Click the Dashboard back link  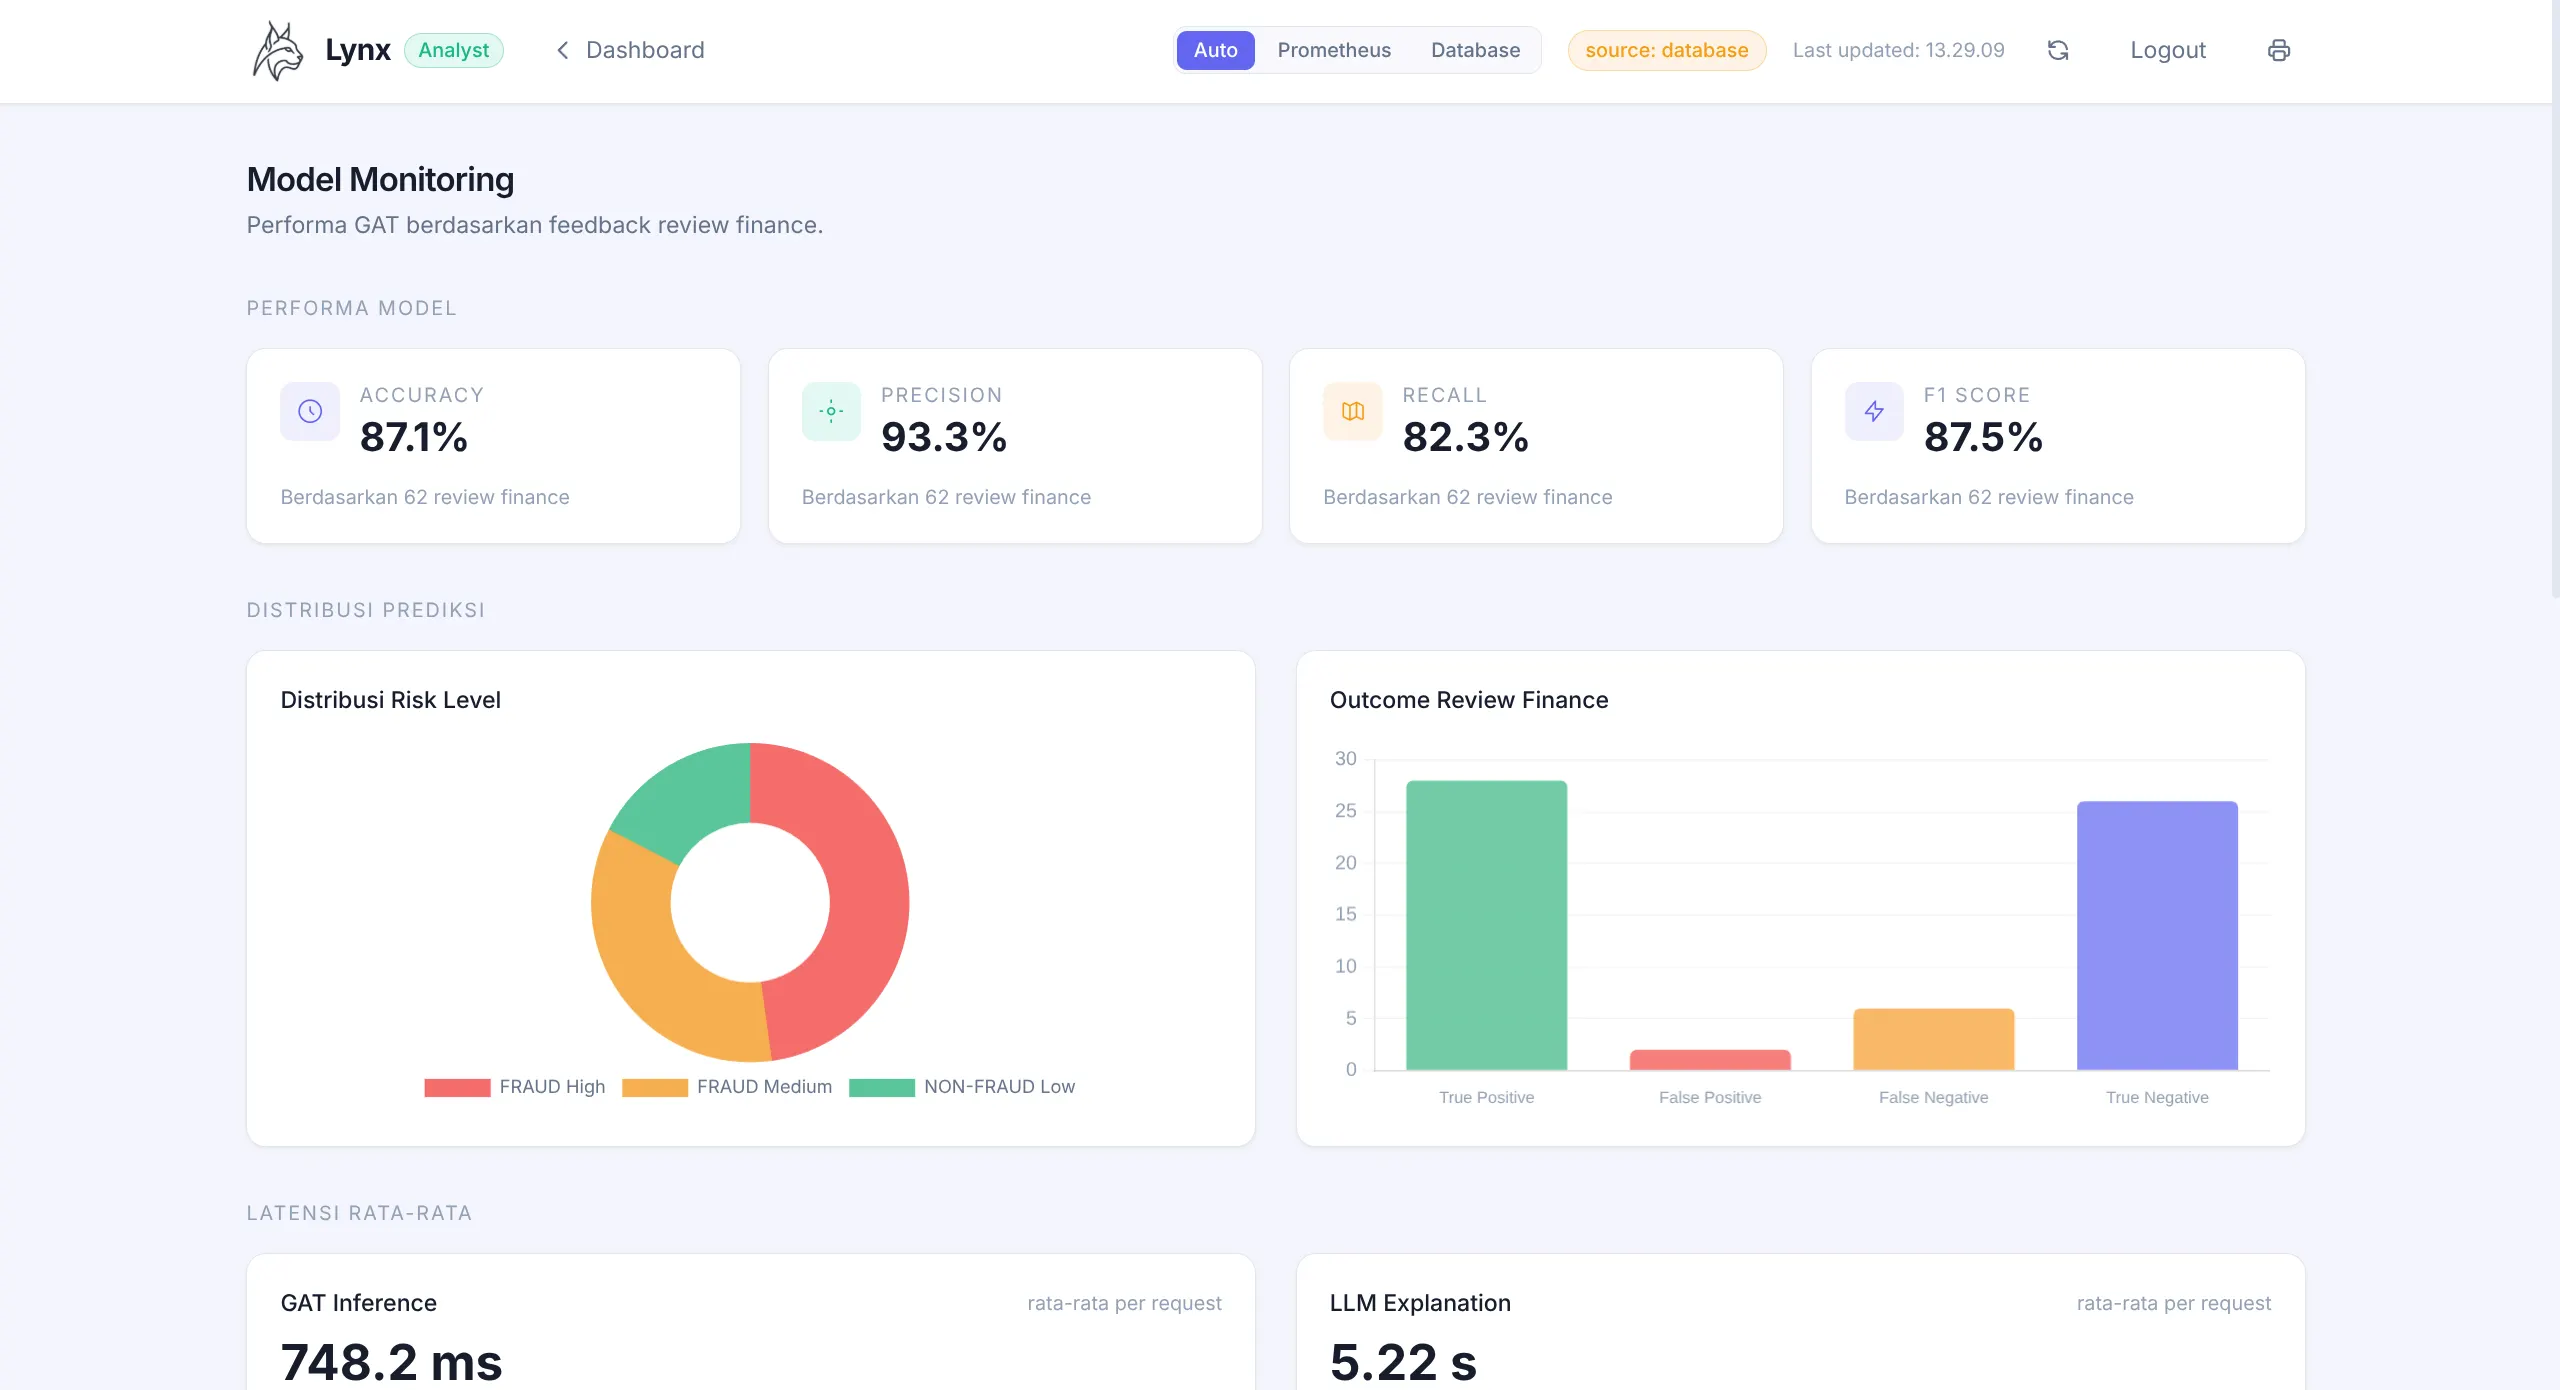pos(630,50)
